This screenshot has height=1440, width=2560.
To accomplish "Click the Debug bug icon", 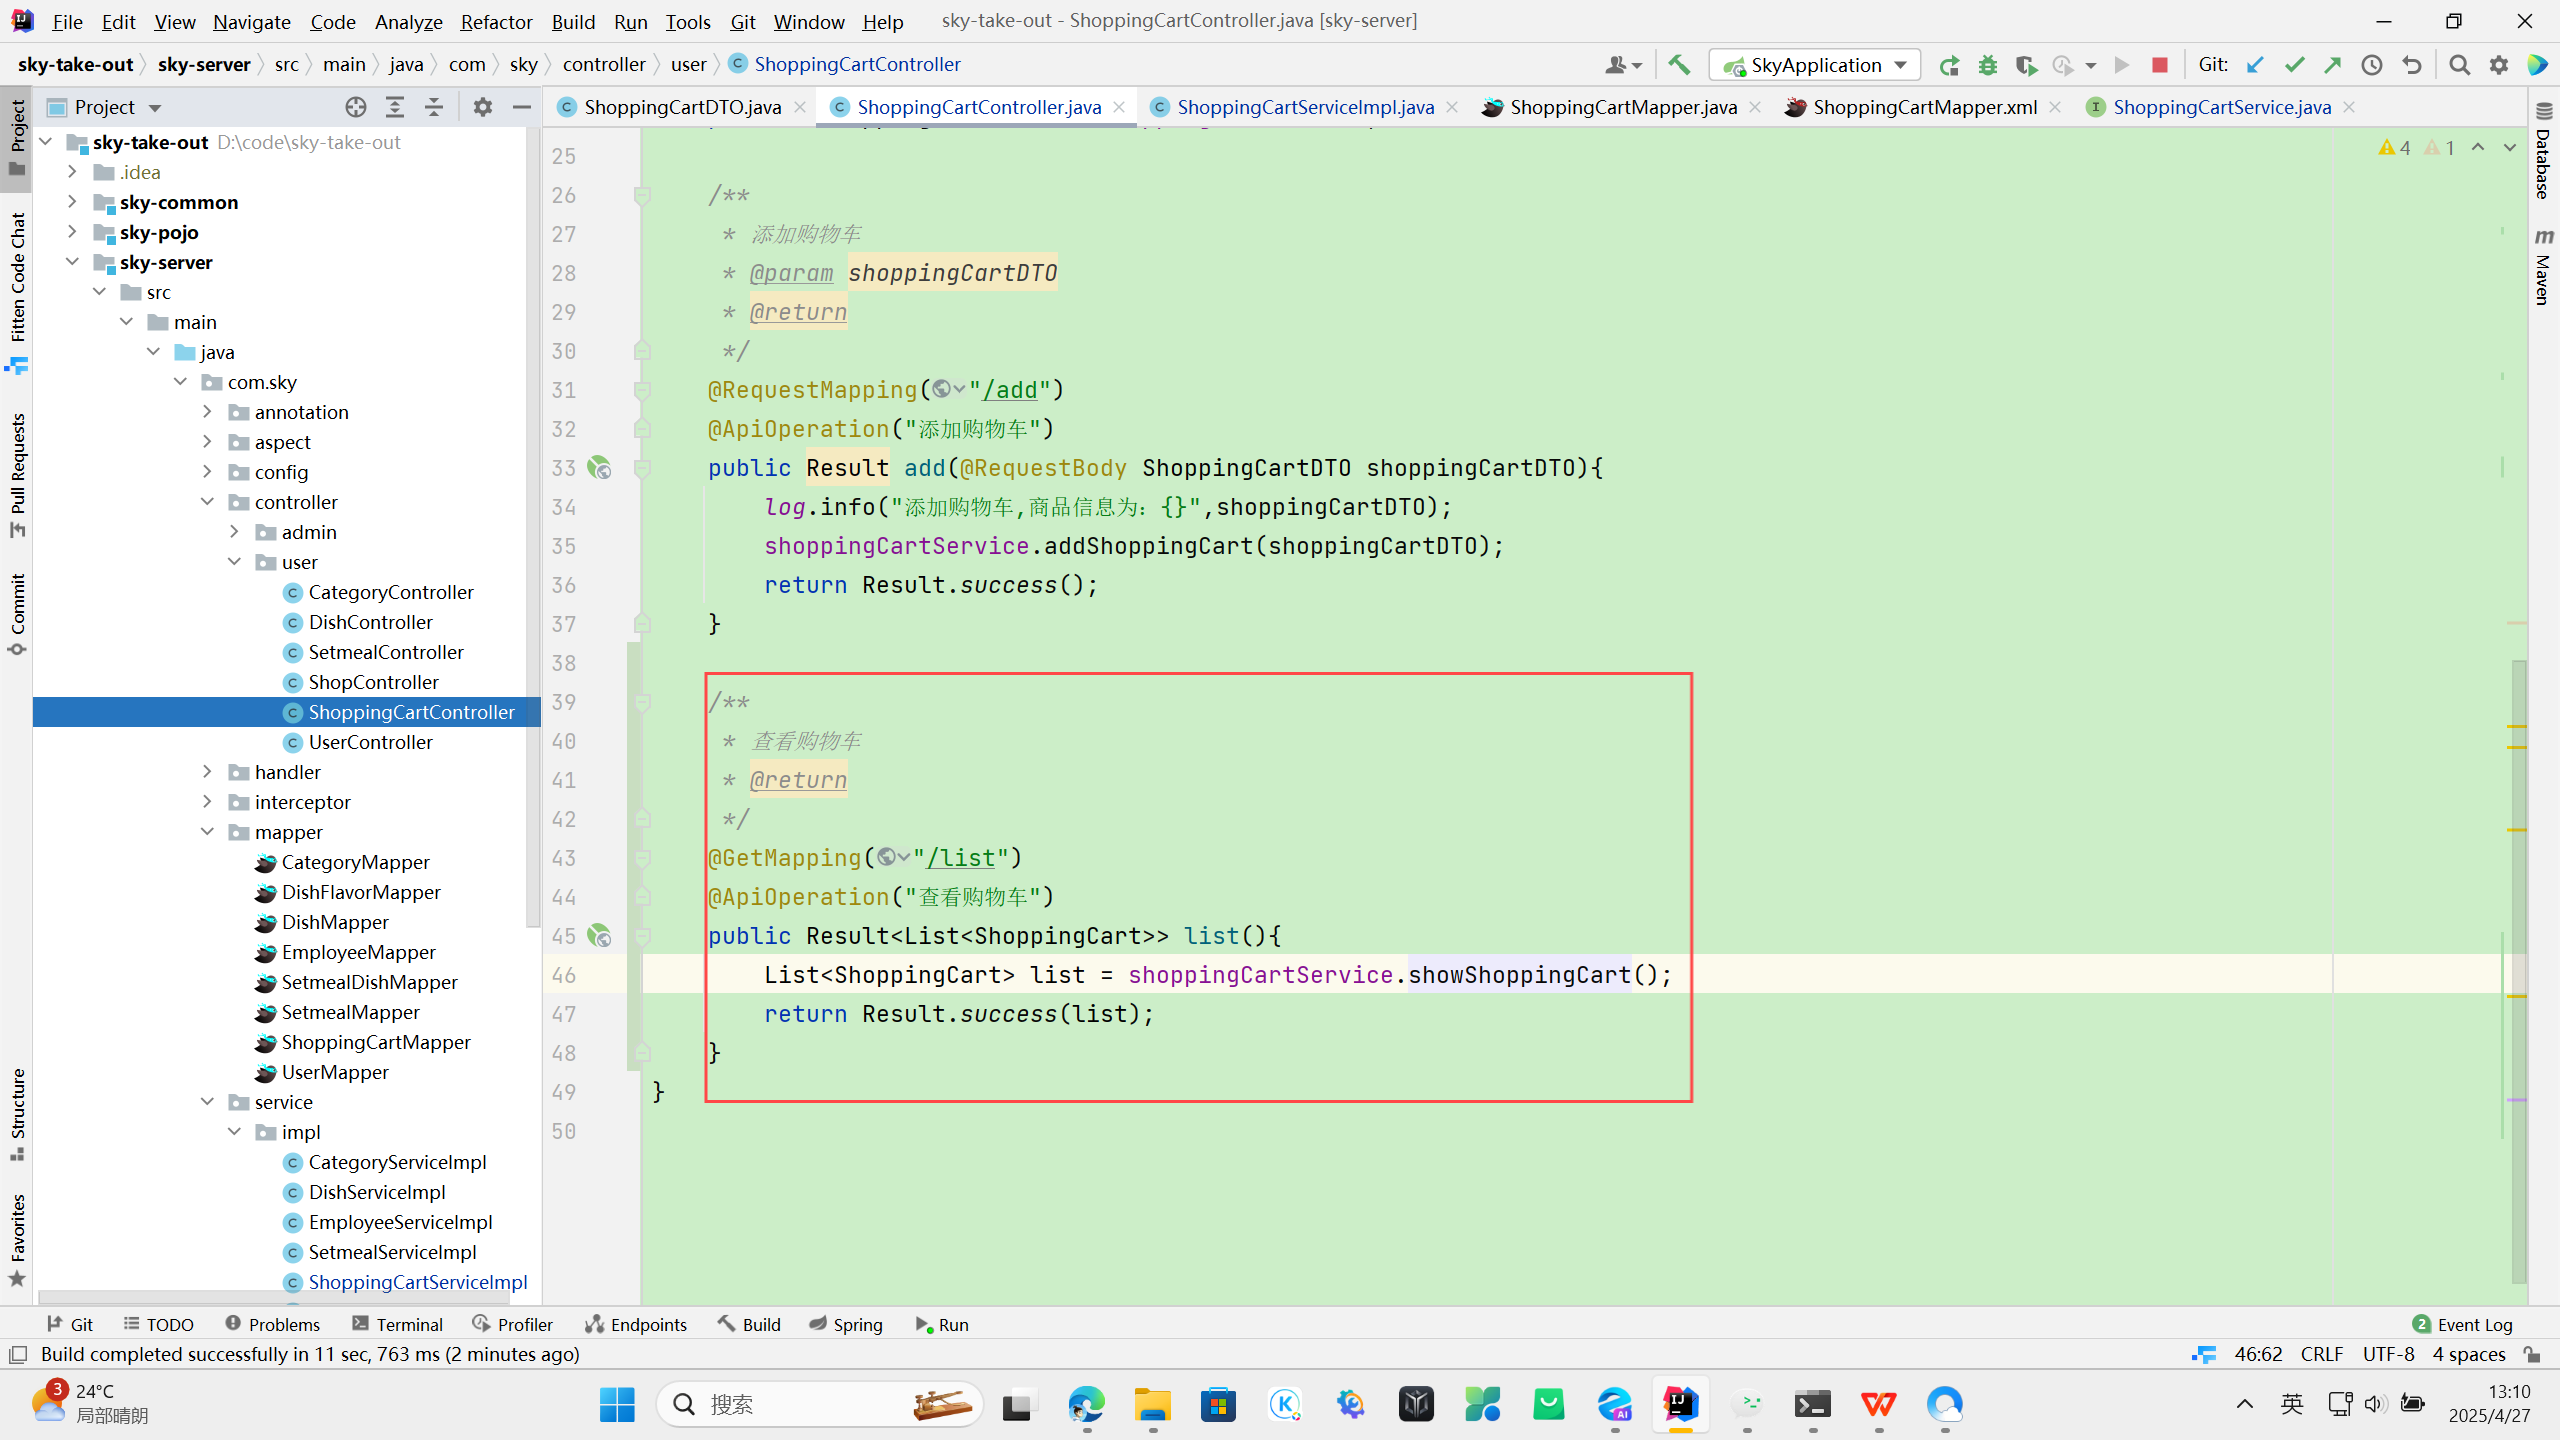I will click(x=1987, y=65).
